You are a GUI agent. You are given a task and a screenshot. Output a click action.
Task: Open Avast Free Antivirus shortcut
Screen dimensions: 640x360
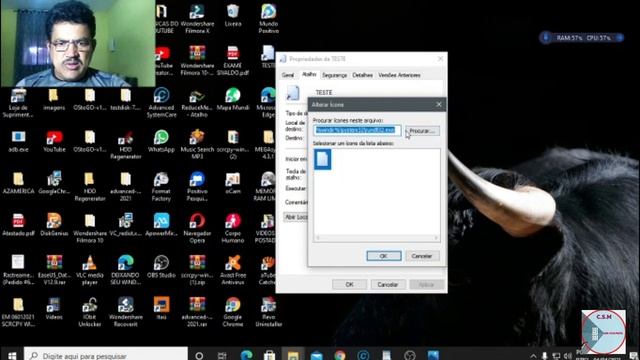click(x=233, y=270)
